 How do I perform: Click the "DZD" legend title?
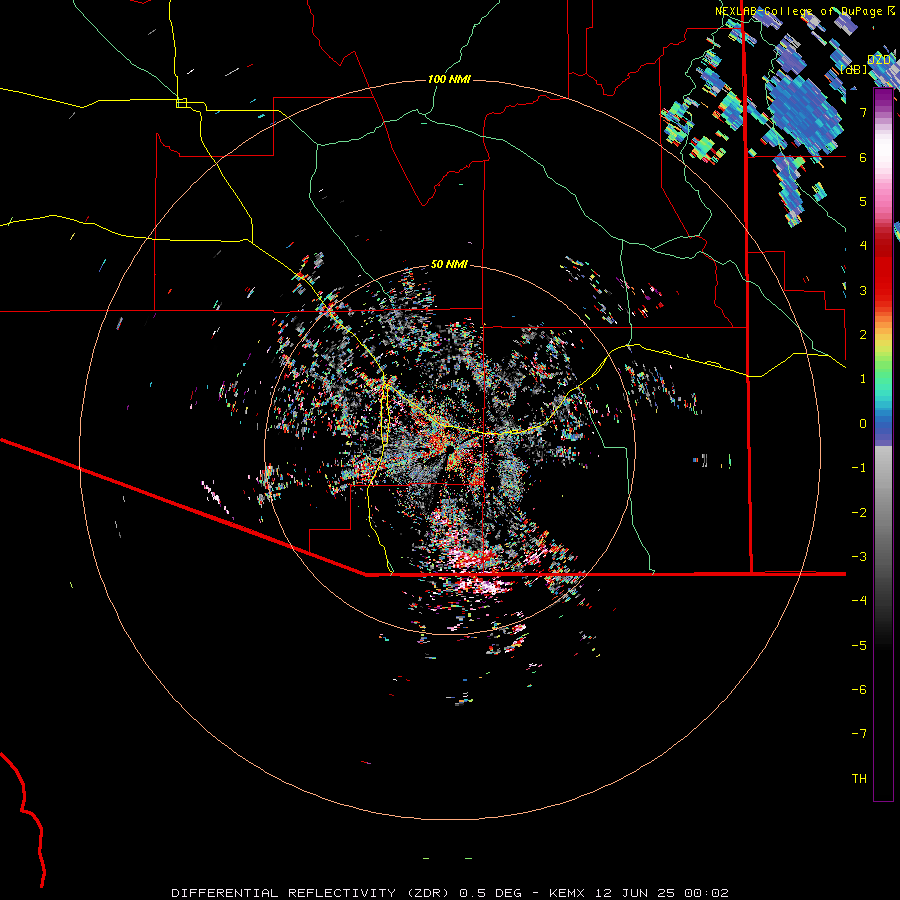[x=879, y=60]
